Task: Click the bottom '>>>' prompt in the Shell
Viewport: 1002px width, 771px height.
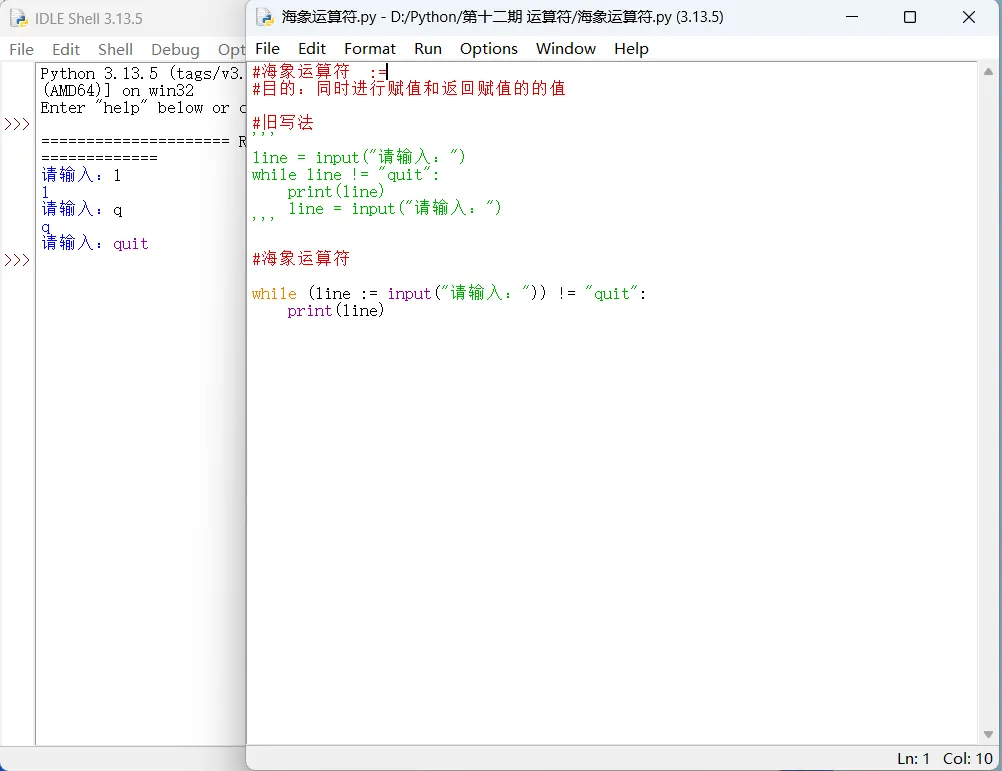Action: pyautogui.click(x=17, y=260)
